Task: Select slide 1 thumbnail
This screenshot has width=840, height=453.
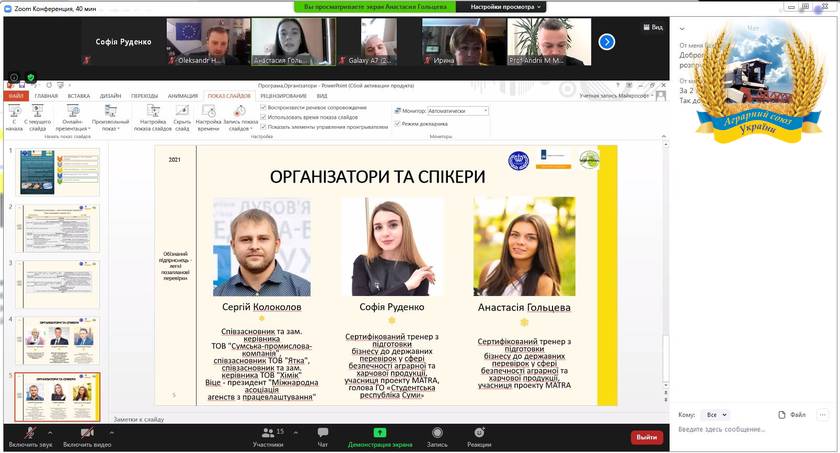Action: [57, 172]
